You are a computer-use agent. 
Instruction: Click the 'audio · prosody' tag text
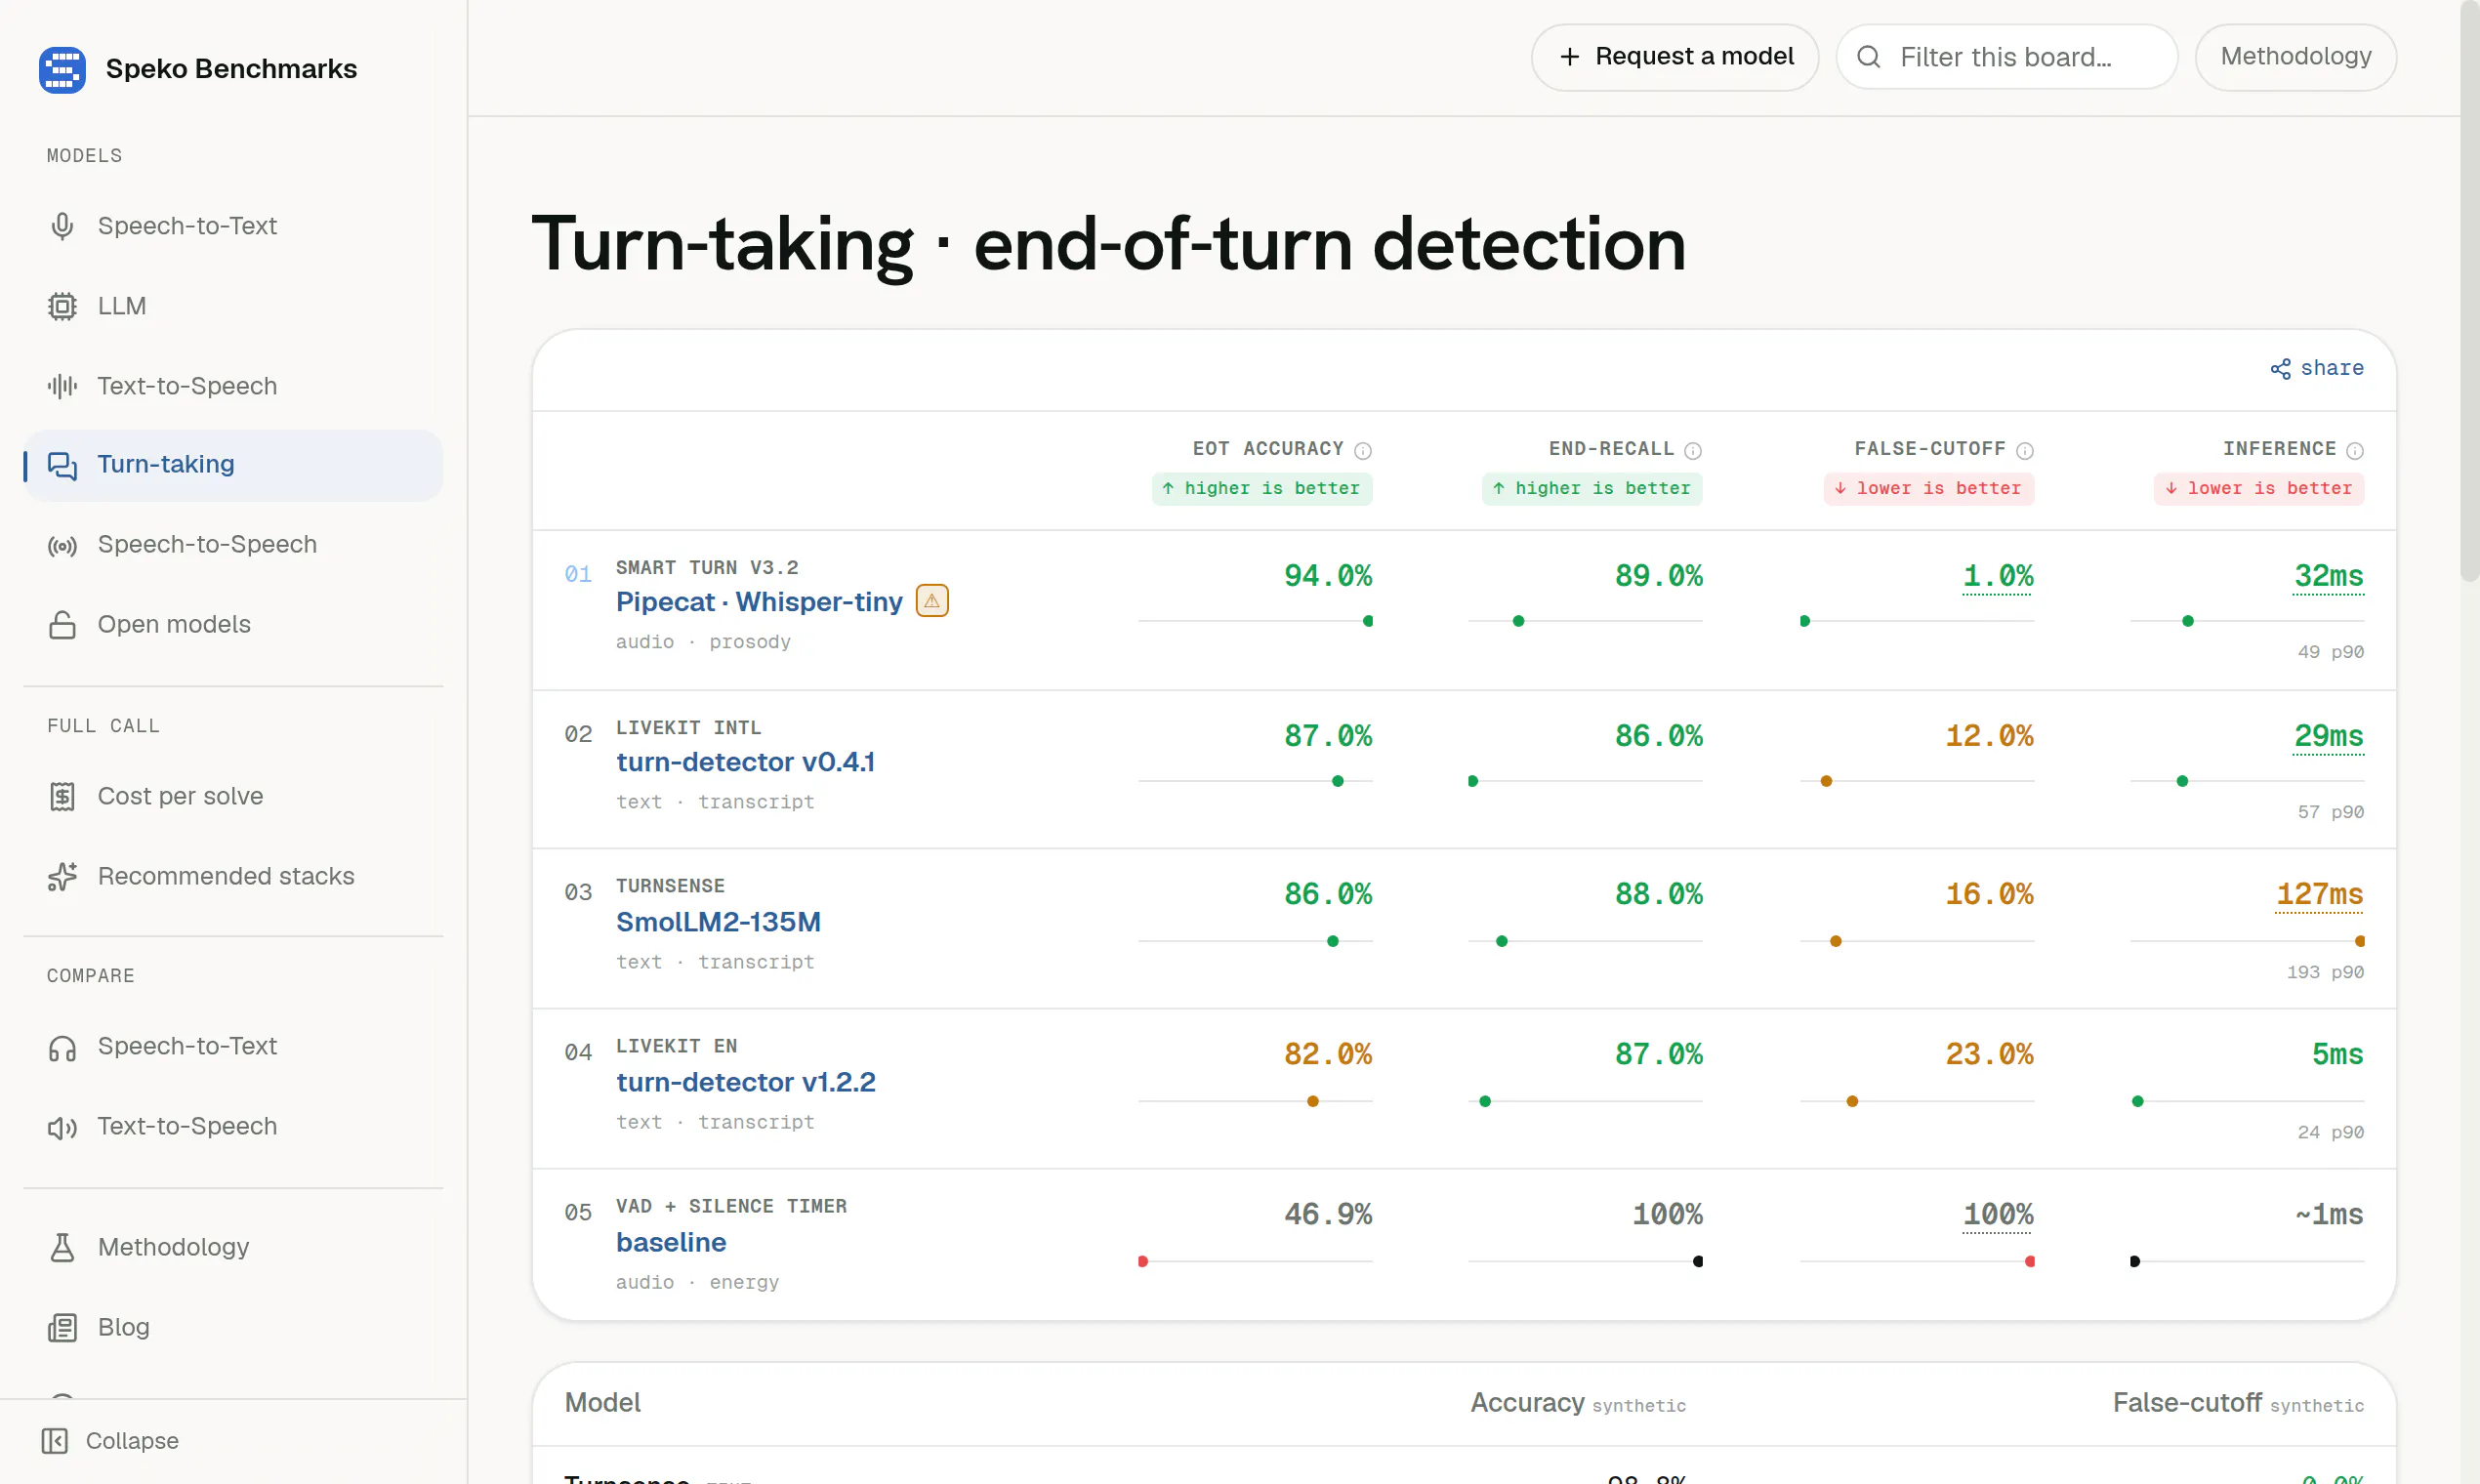pos(703,642)
